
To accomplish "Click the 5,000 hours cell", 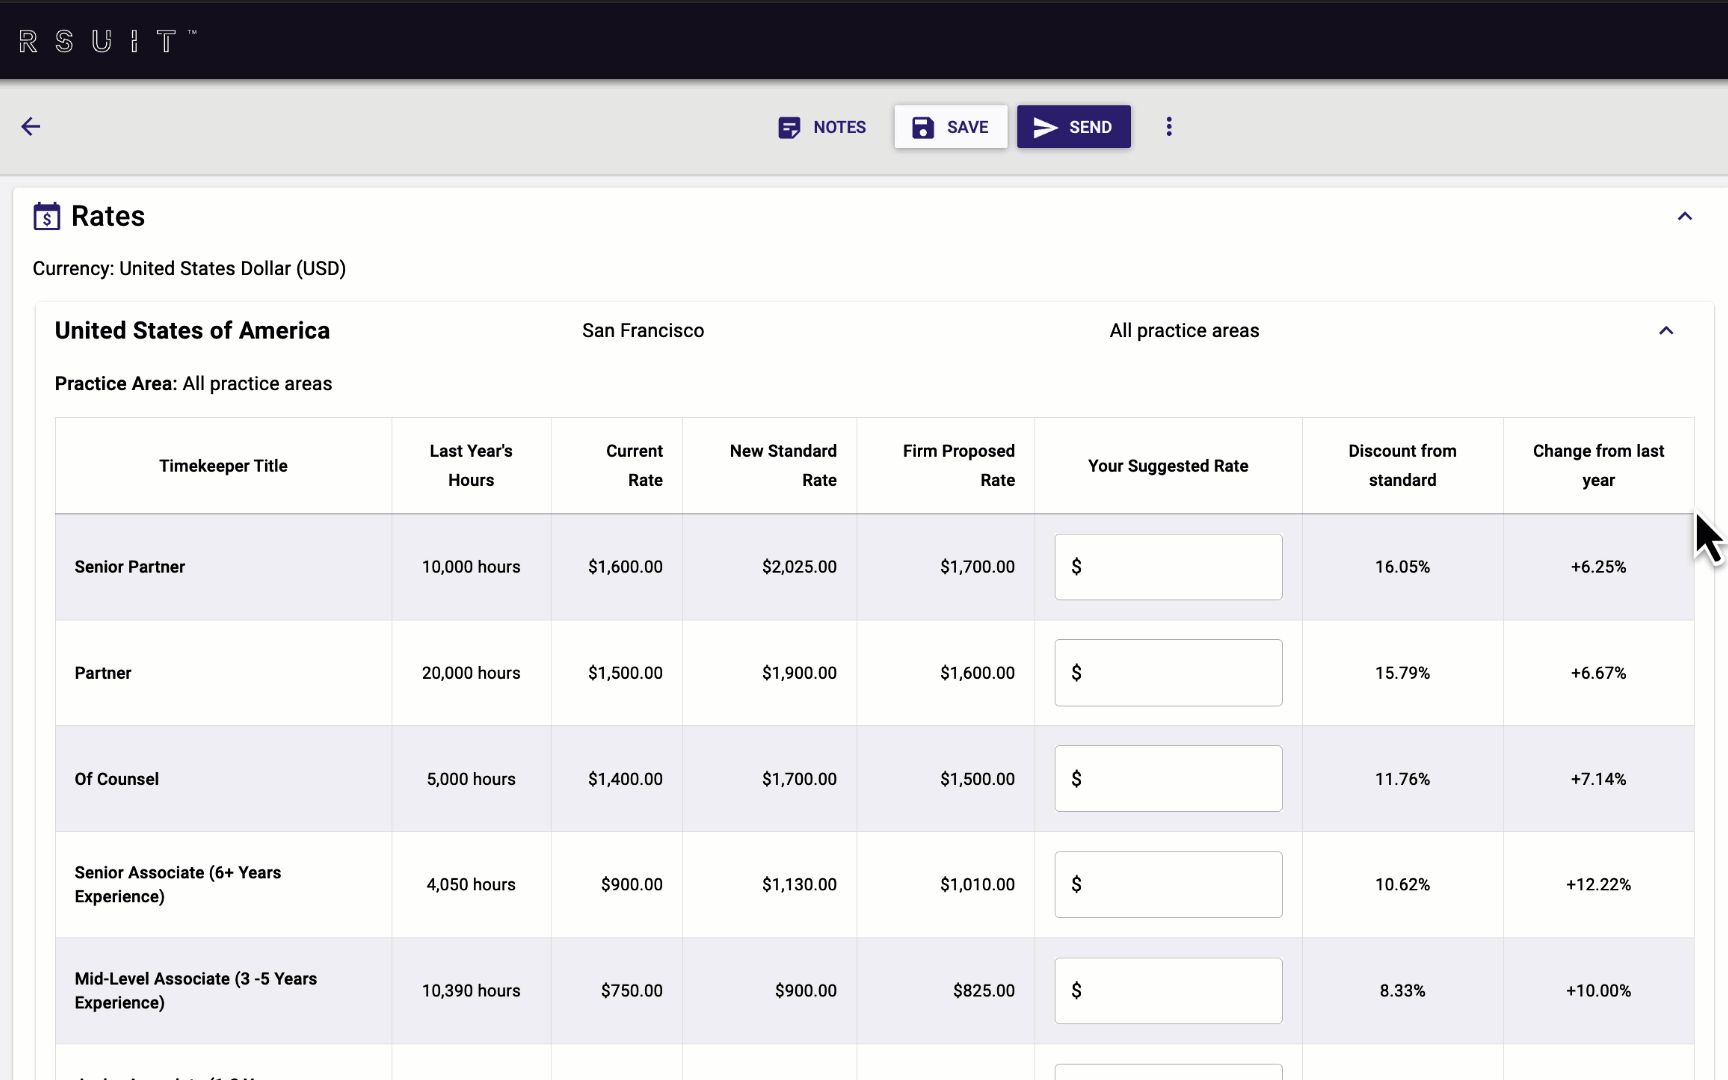I will [x=471, y=779].
